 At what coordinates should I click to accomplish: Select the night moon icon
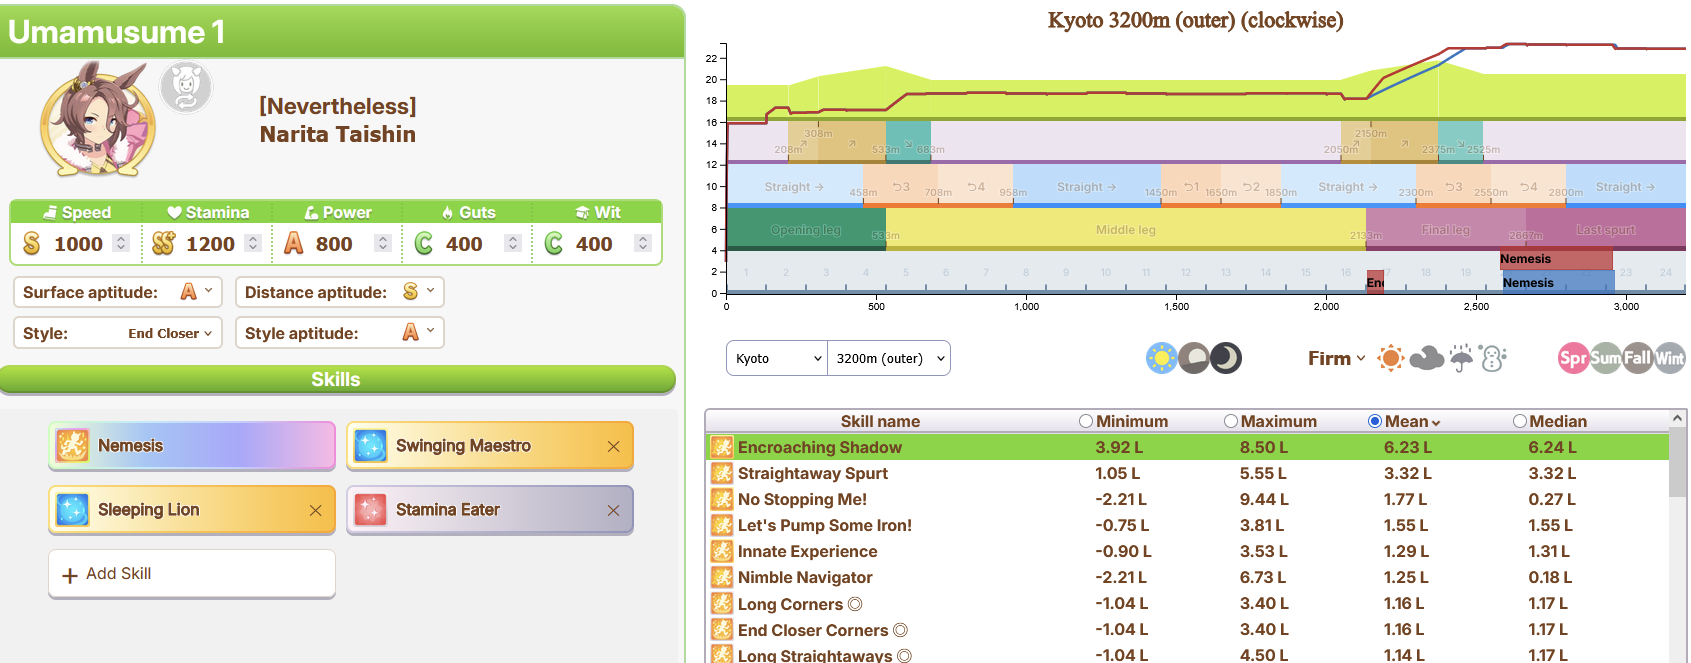1226,358
